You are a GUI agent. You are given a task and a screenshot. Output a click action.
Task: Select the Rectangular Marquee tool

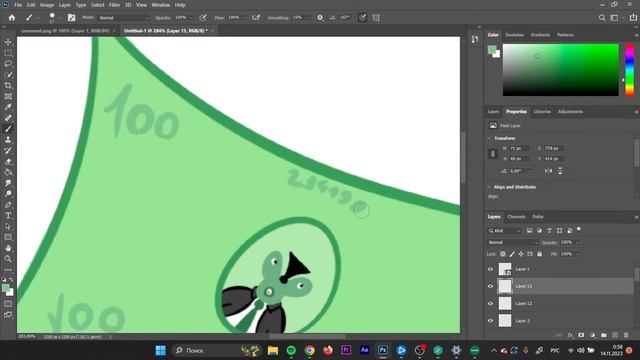coord(8,53)
